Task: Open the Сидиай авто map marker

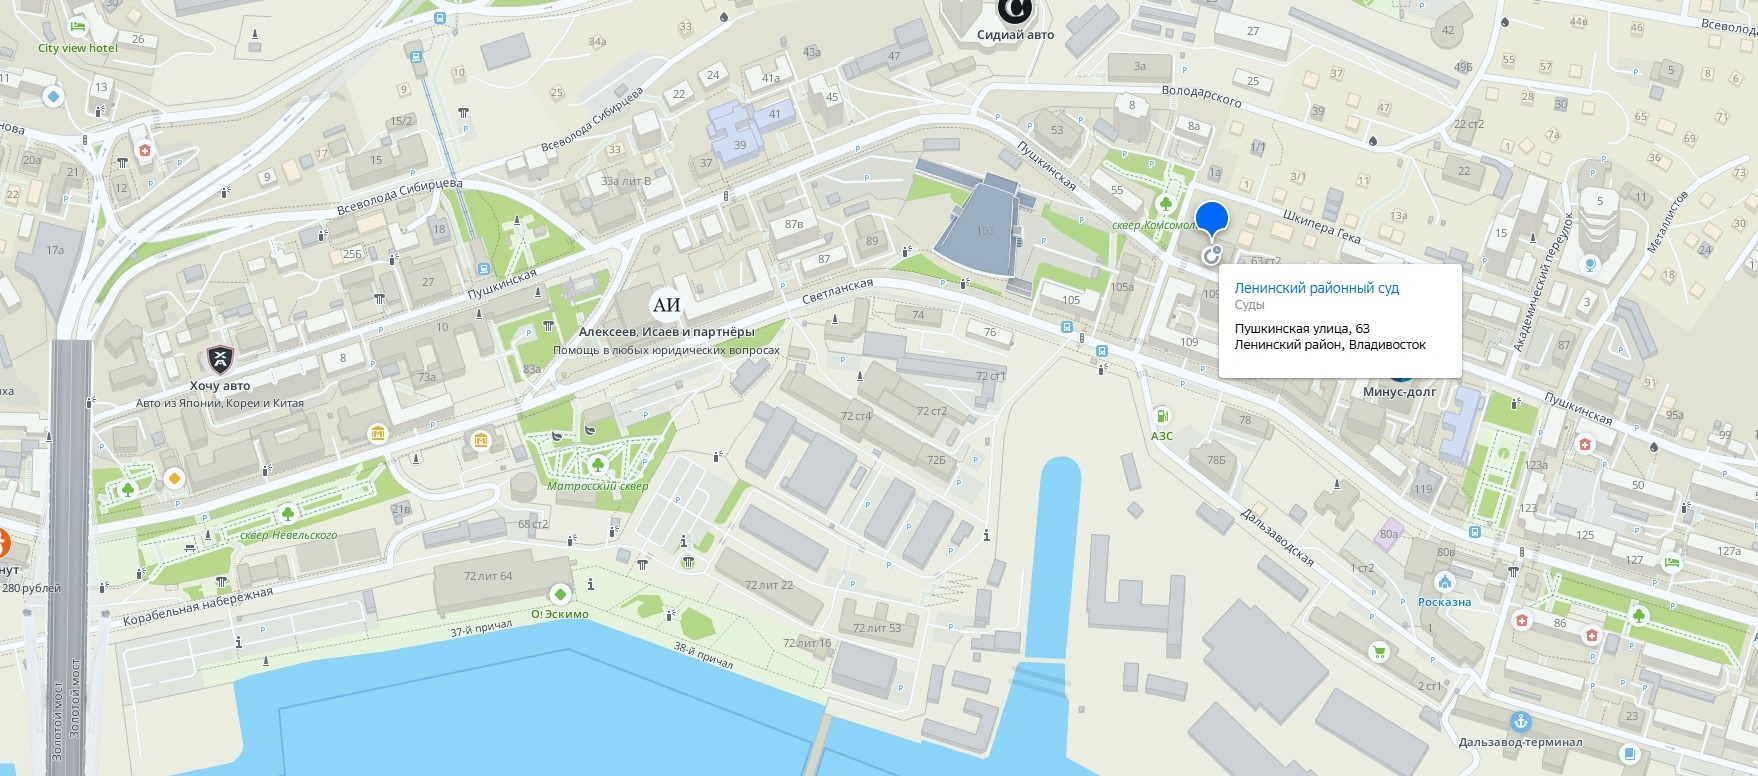Action: 1015,11
